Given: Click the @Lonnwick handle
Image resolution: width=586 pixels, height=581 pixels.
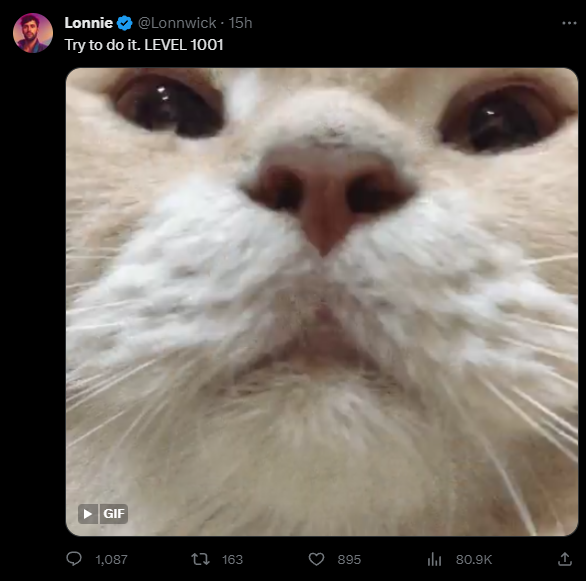Looking at the screenshot, I should [x=177, y=23].
